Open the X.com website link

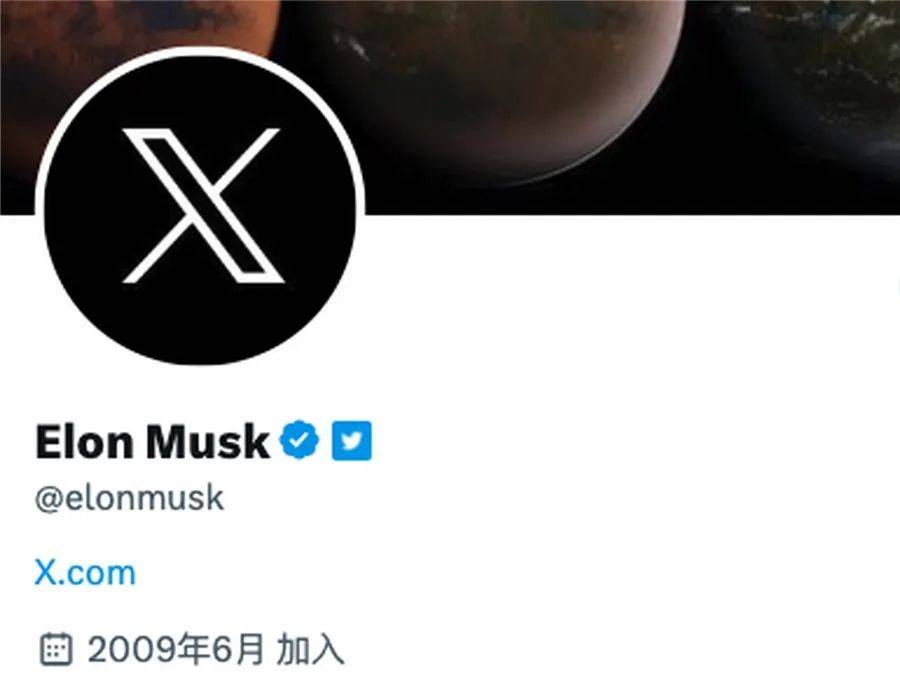tap(85, 572)
